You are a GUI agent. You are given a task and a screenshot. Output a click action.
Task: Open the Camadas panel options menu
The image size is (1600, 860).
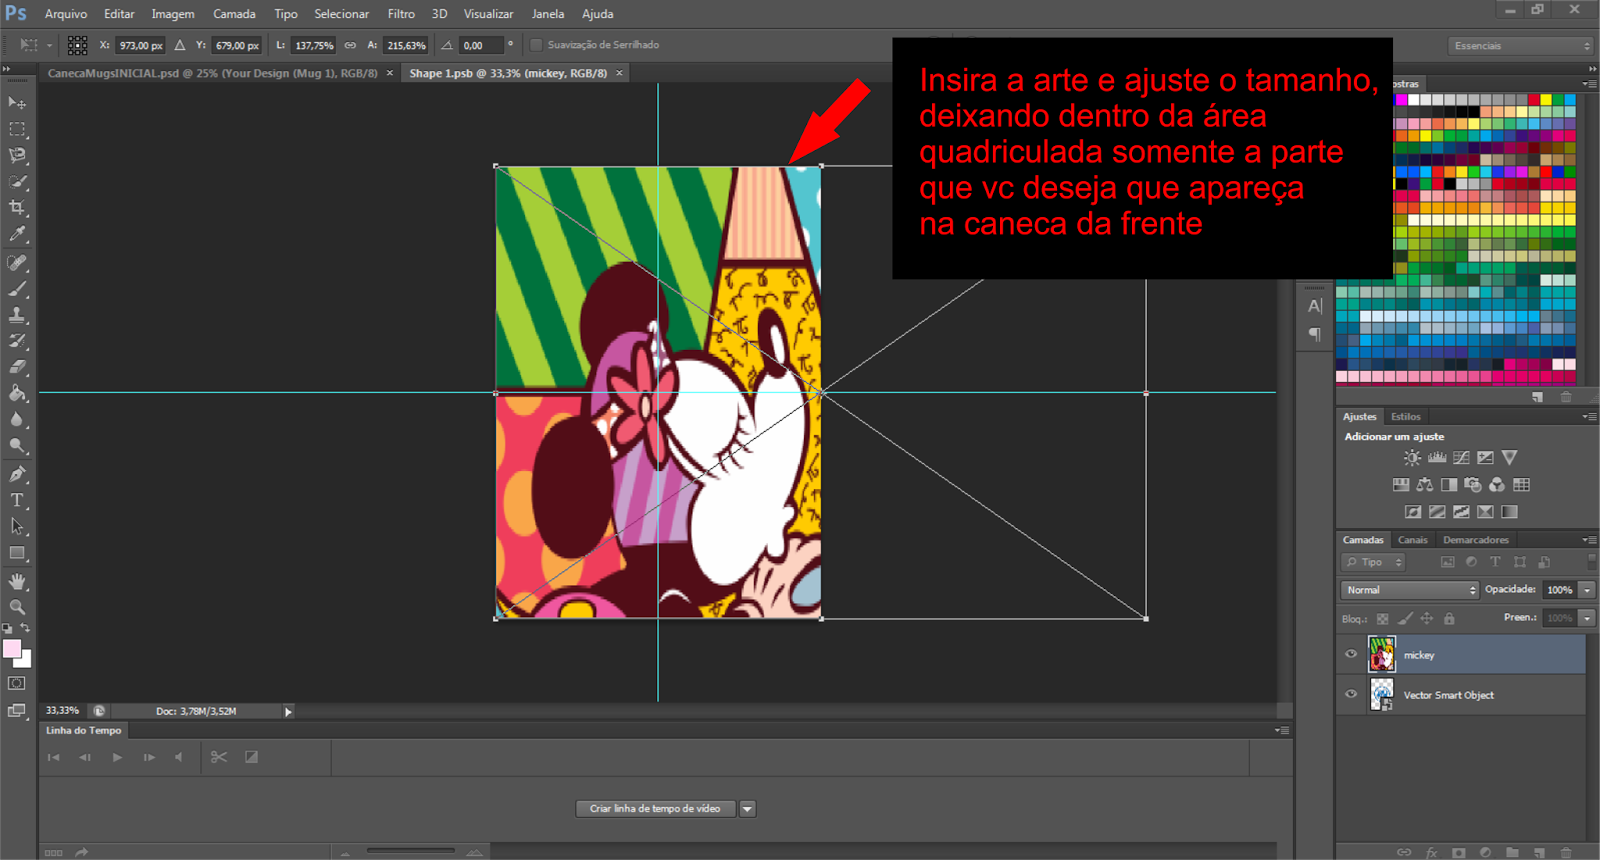[x=1589, y=540]
